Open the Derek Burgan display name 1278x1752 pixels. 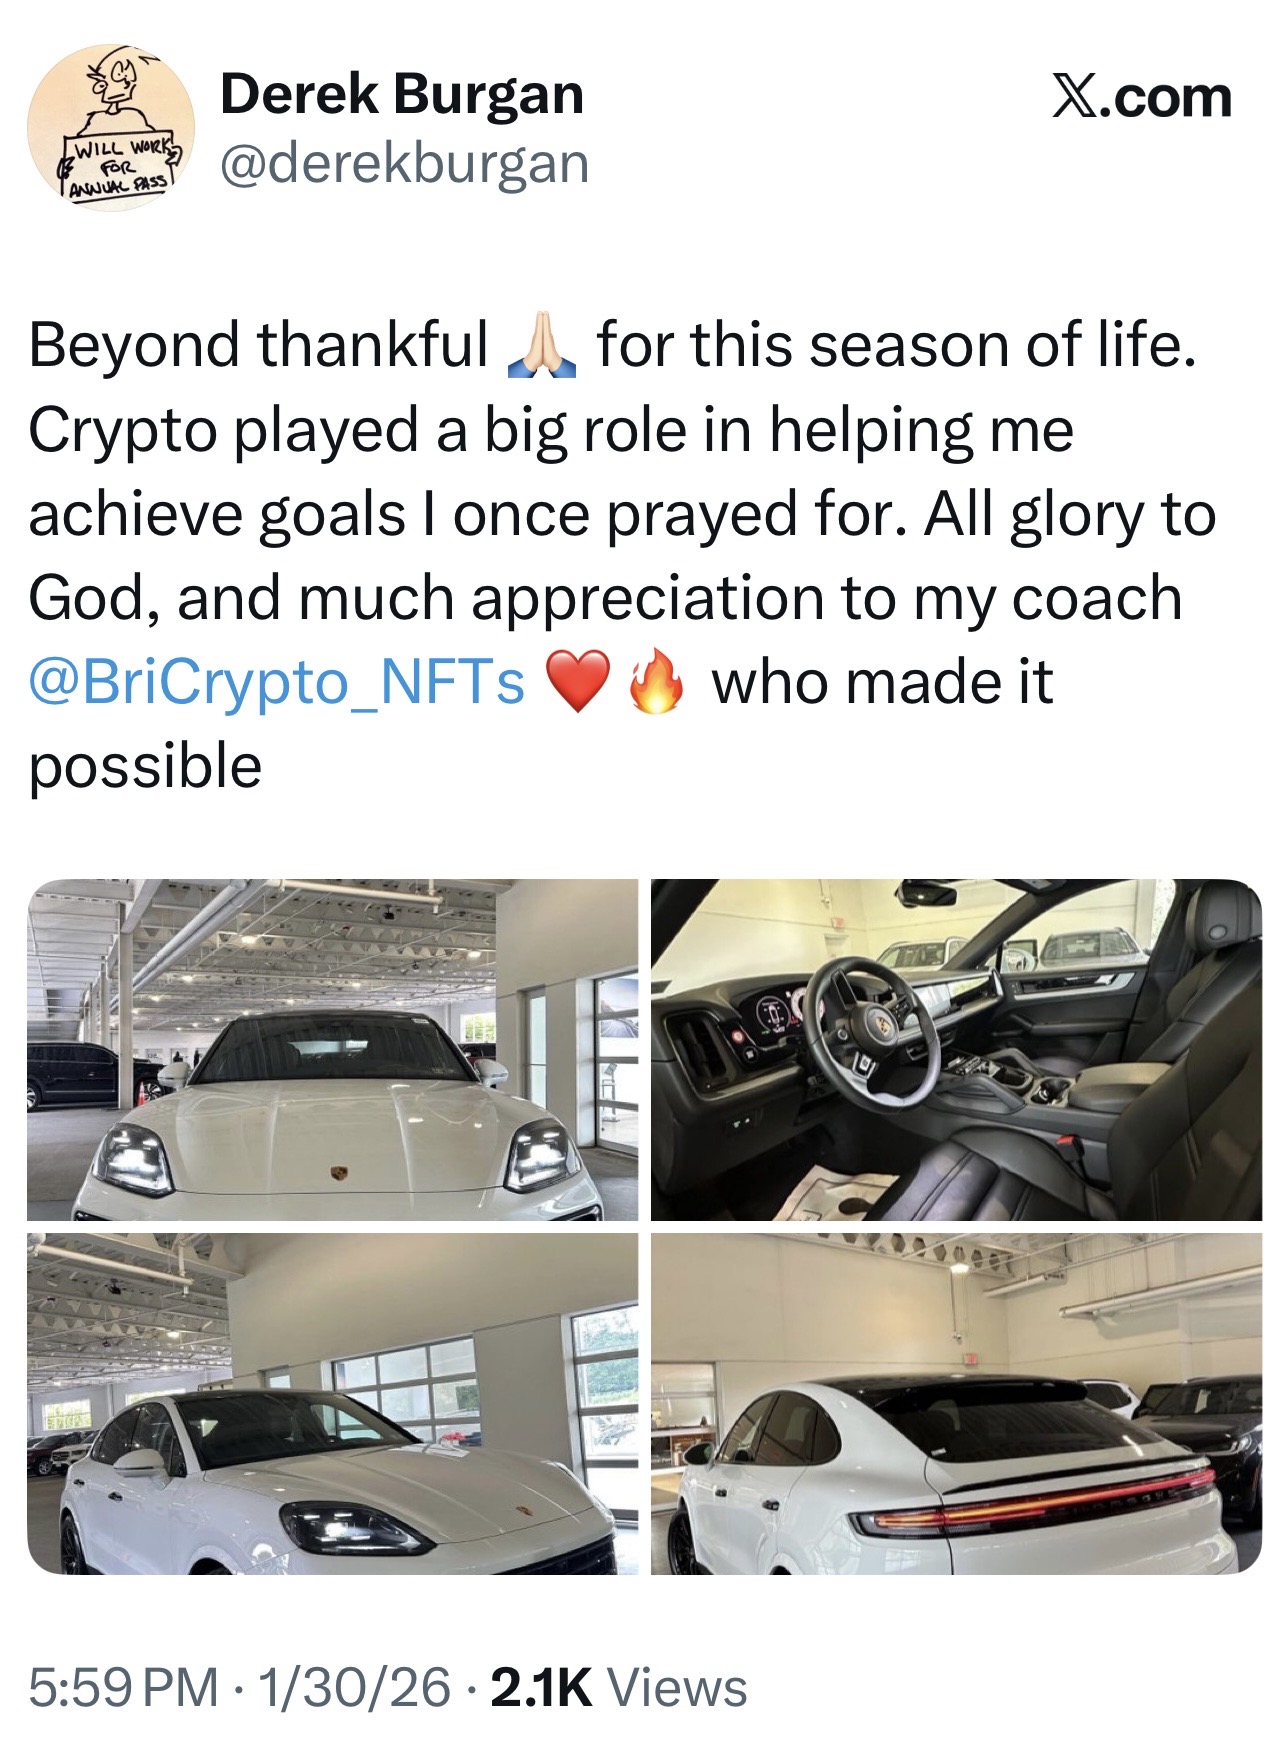coord(402,95)
